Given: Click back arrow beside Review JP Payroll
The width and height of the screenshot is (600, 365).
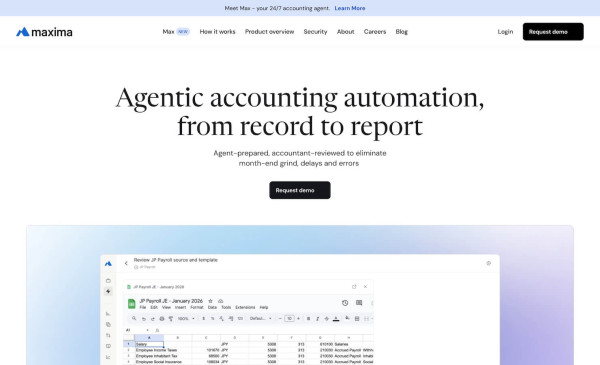Looking at the screenshot, I should (x=126, y=263).
